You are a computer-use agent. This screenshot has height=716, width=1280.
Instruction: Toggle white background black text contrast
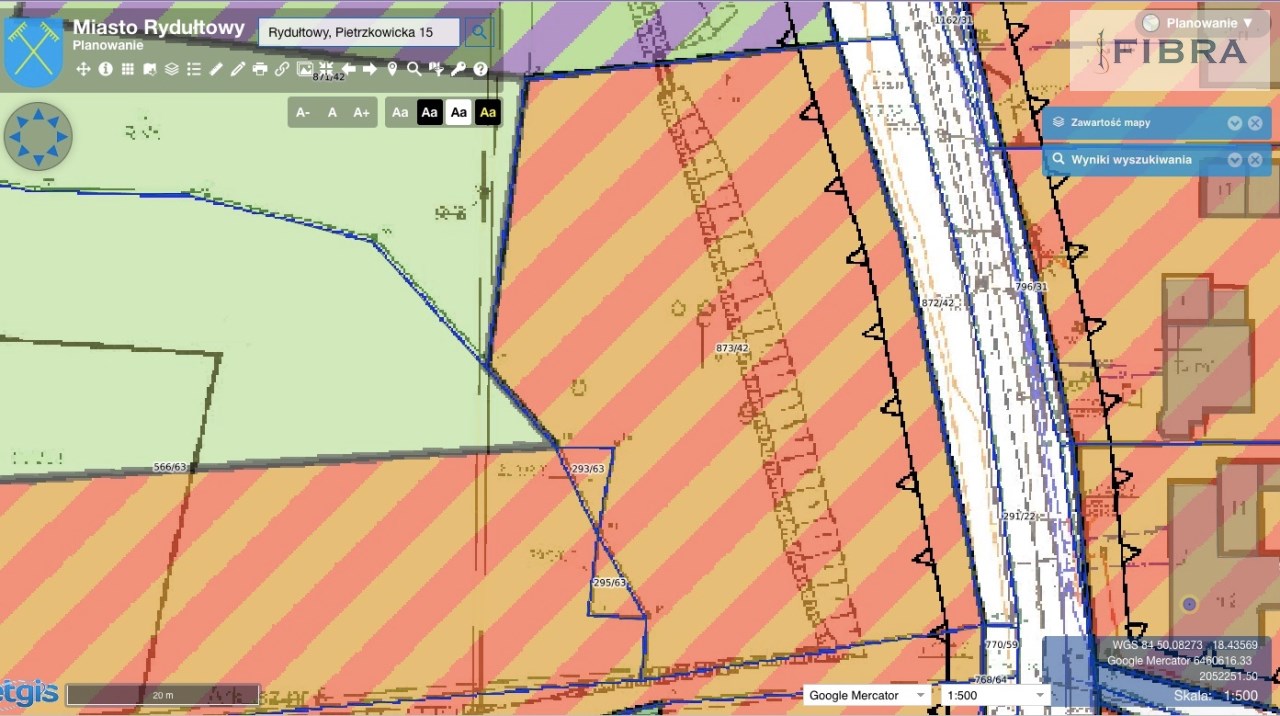(458, 112)
